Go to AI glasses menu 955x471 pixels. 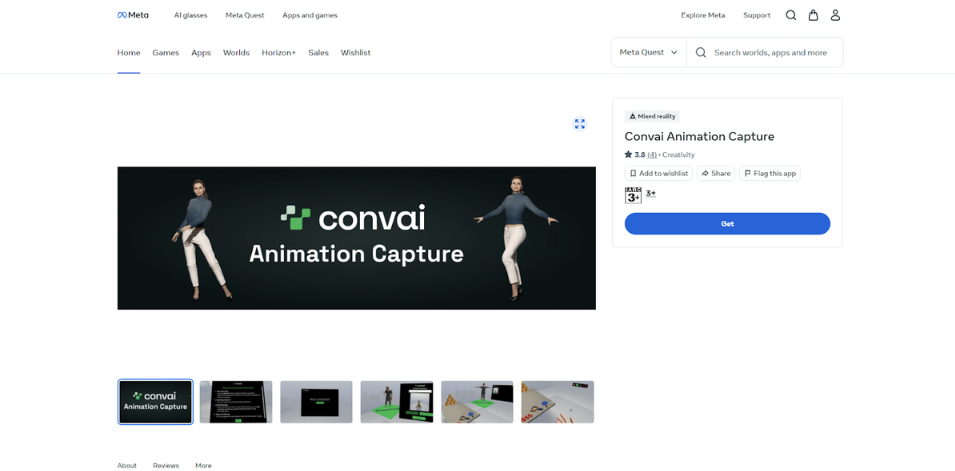(191, 15)
